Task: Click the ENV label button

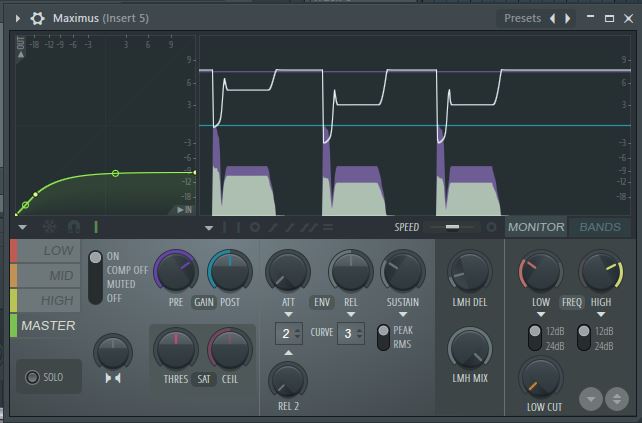Action: (x=322, y=303)
